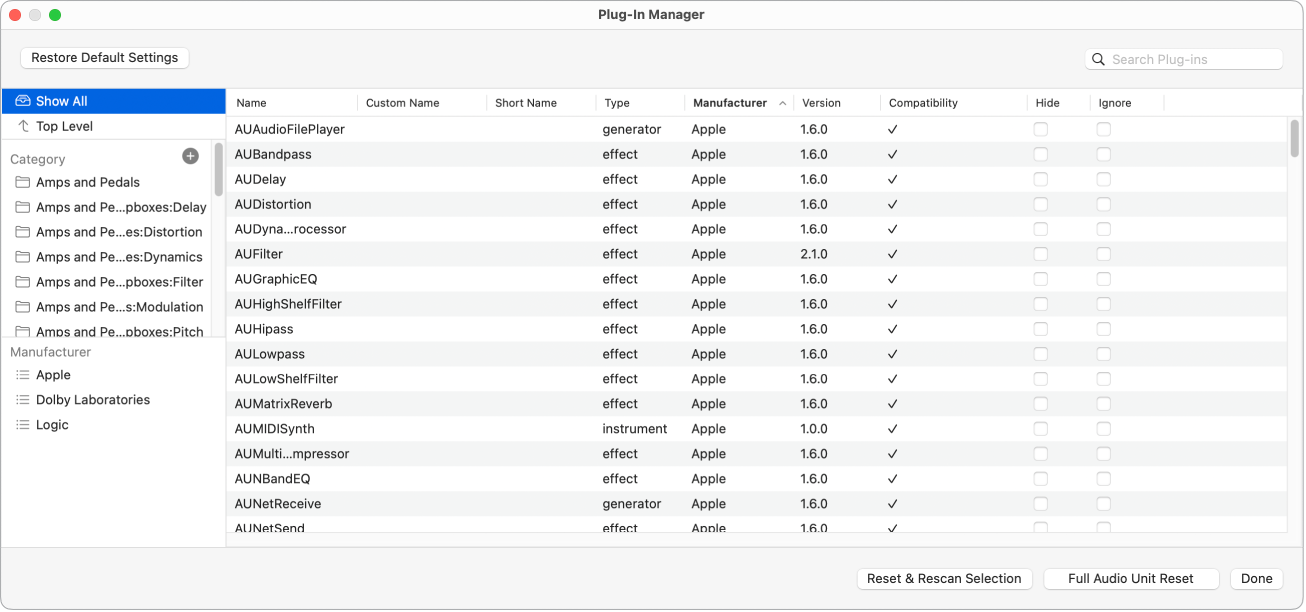Toggle the Manufacturer column sort chevron
Screen dimensions: 1306x612
click(x=783, y=102)
